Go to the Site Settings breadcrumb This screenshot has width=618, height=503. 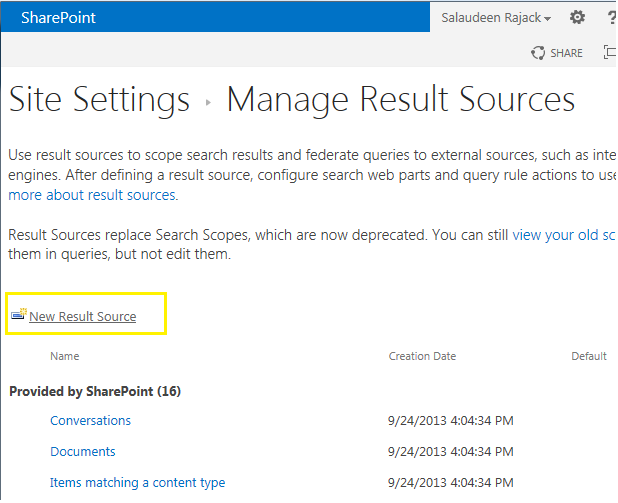[99, 100]
